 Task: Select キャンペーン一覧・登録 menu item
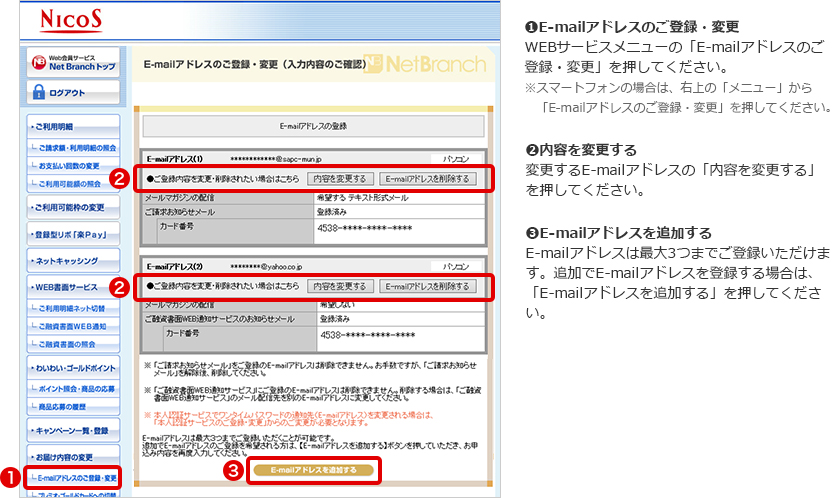[x=72, y=431]
